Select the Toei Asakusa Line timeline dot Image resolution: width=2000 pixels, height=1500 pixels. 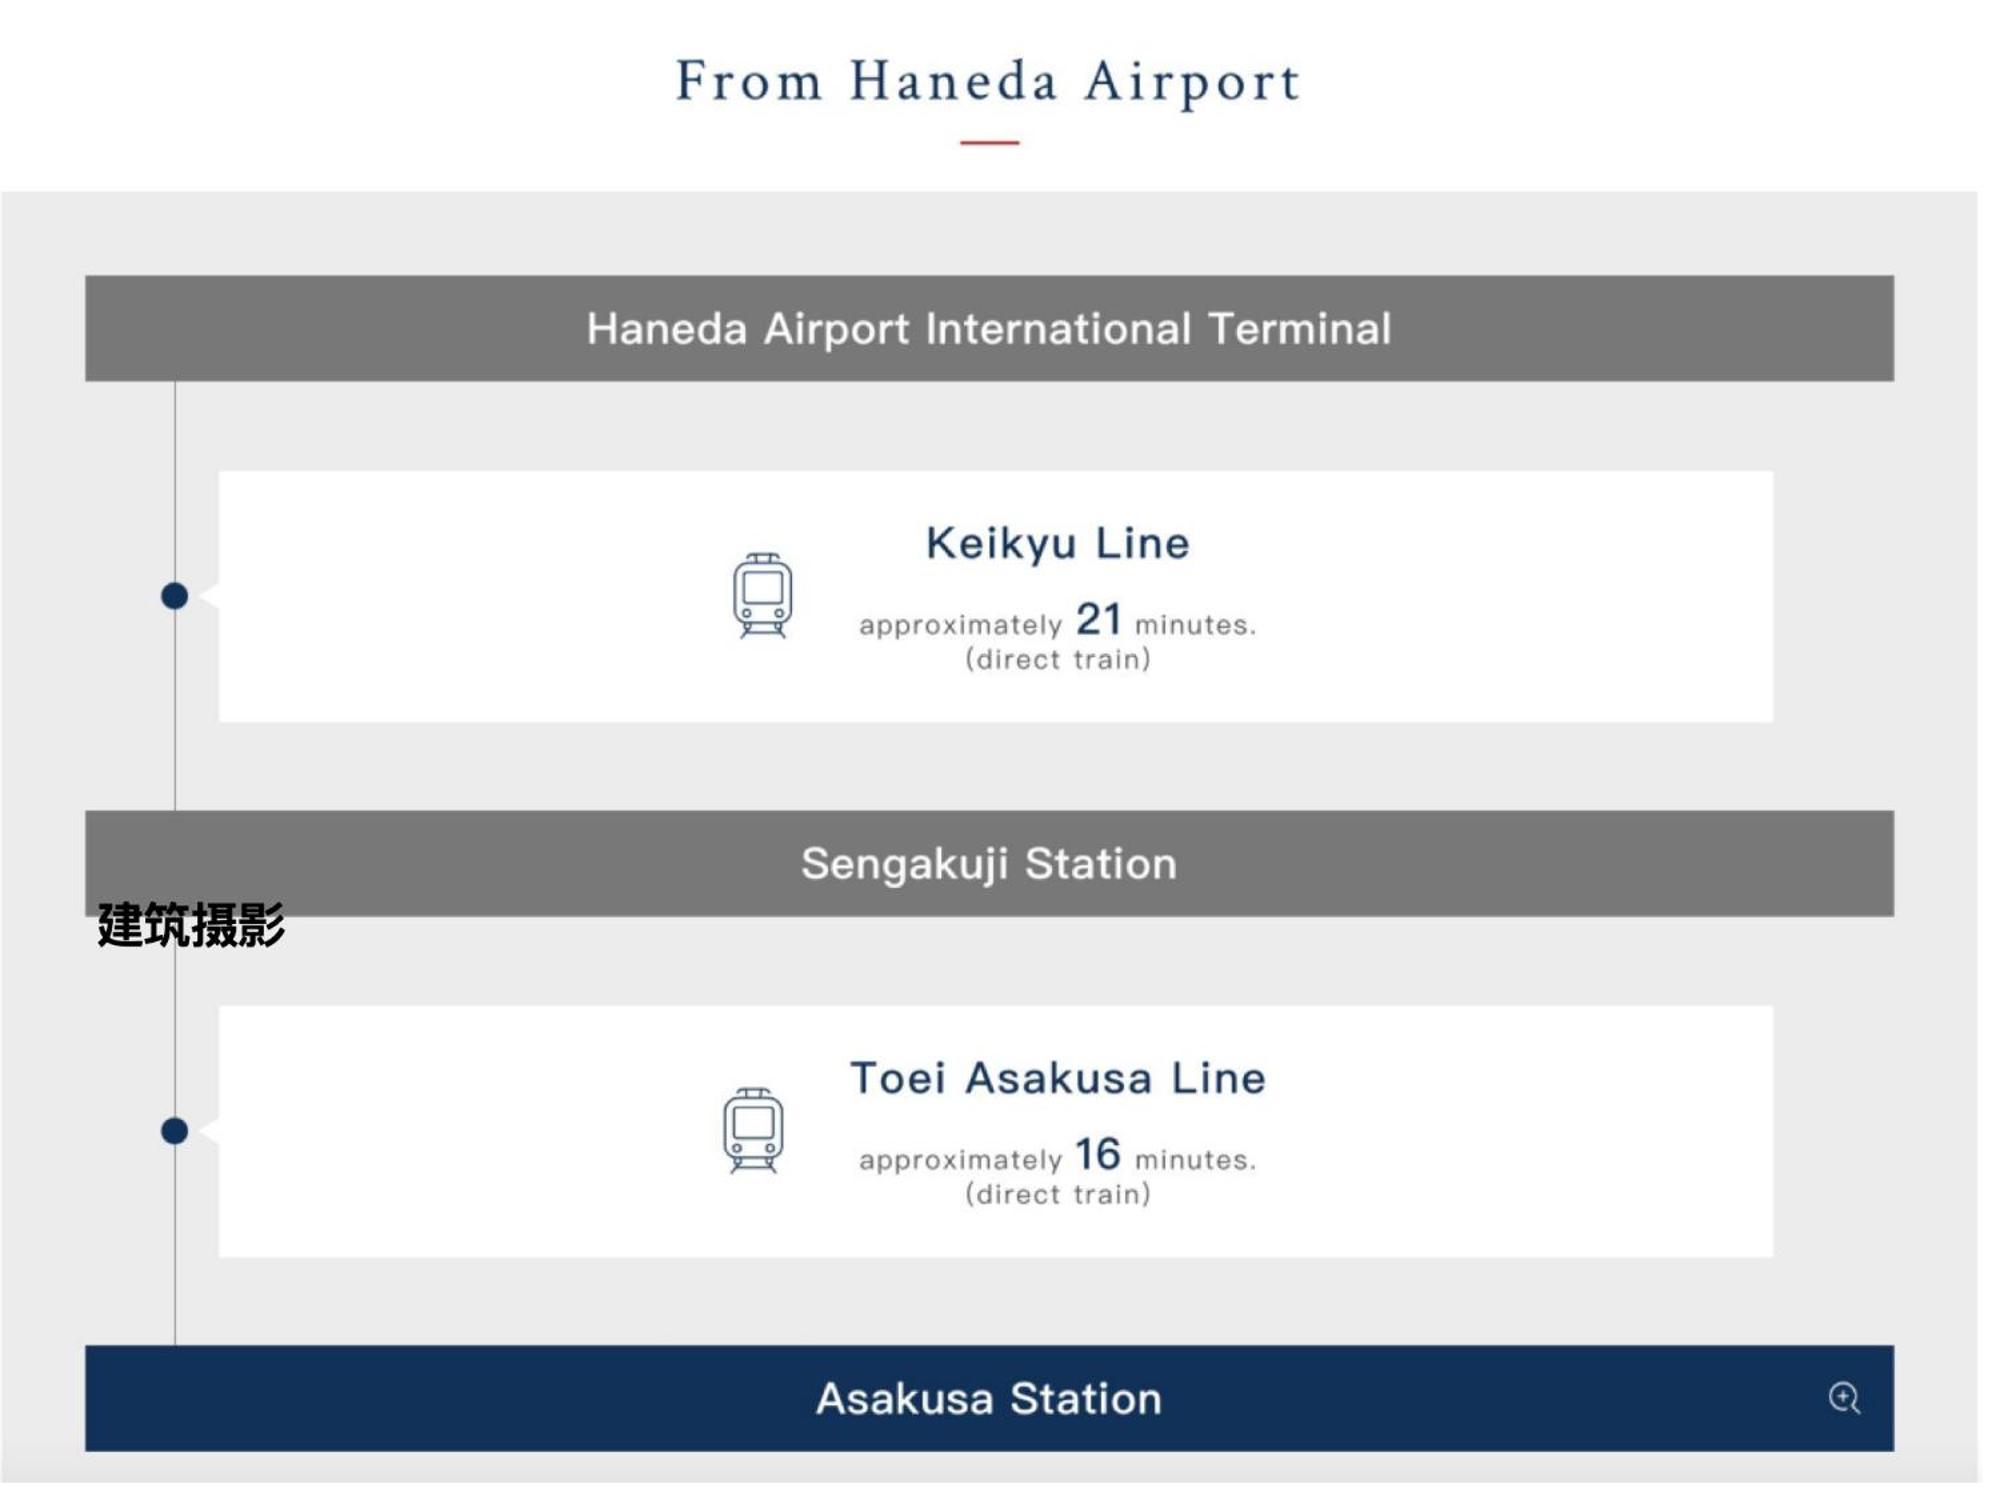click(175, 1131)
